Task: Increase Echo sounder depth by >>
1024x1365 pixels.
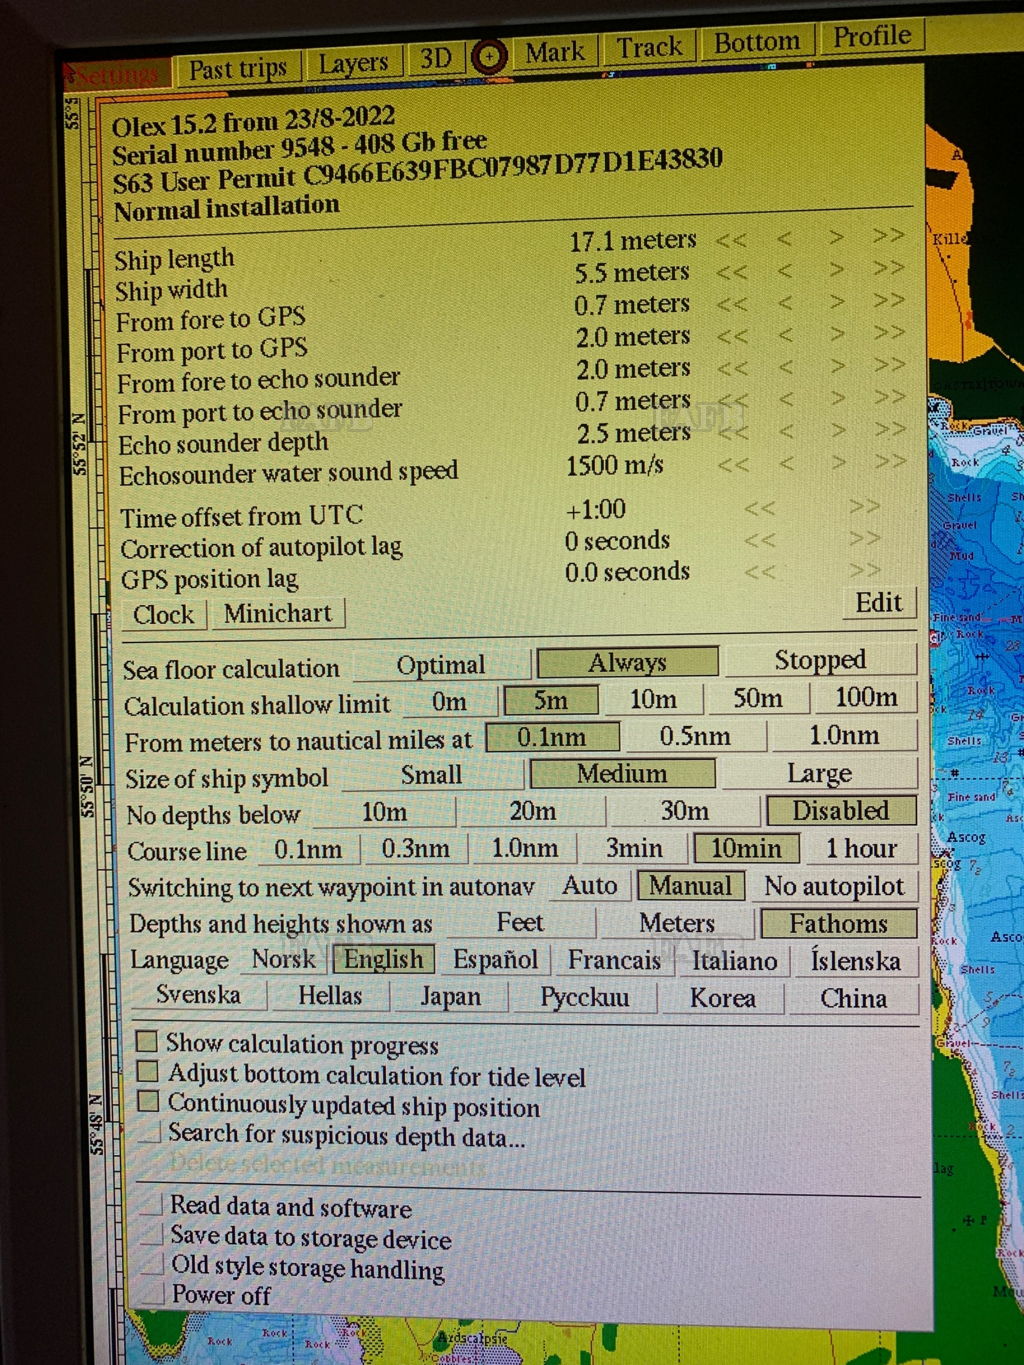Action: (889, 429)
